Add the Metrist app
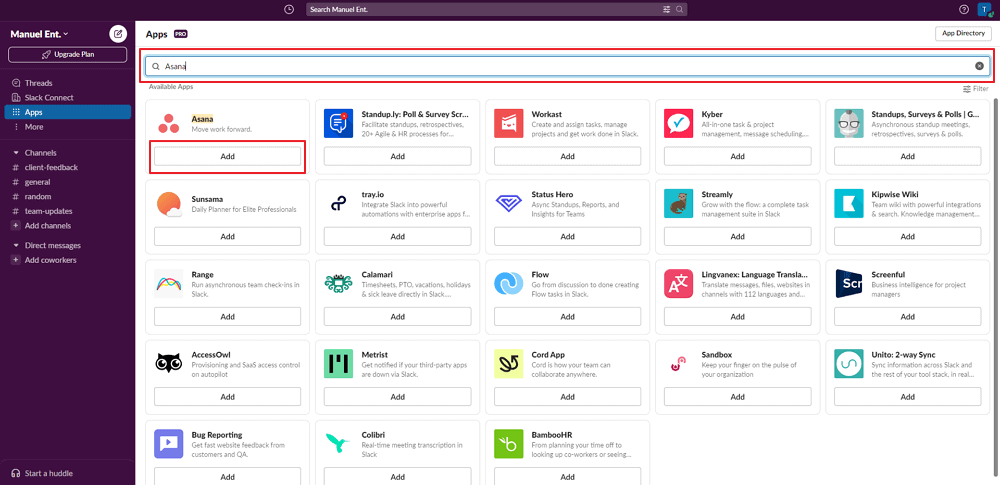 397,396
